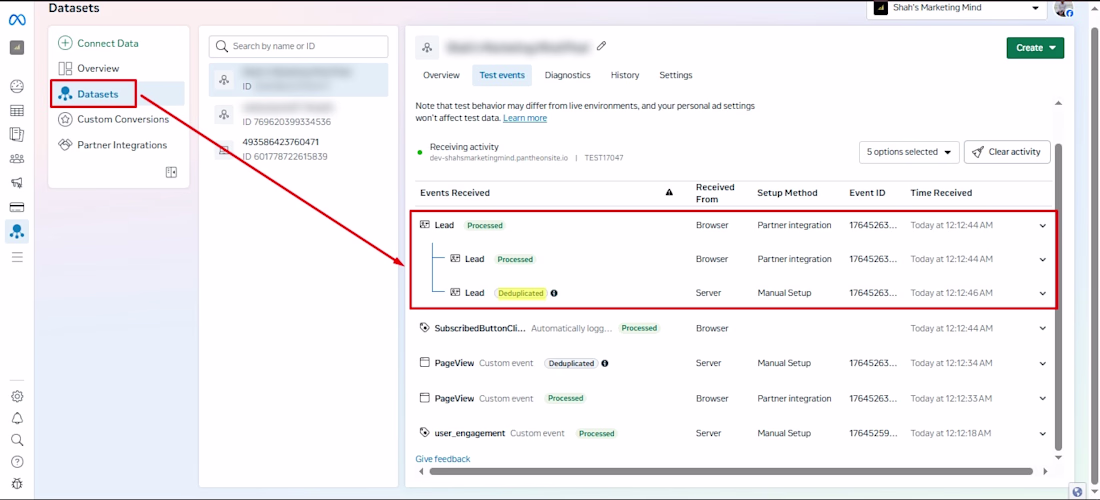Open the table grid icon in sidebar
1100x500 pixels.
pyautogui.click(x=17, y=110)
